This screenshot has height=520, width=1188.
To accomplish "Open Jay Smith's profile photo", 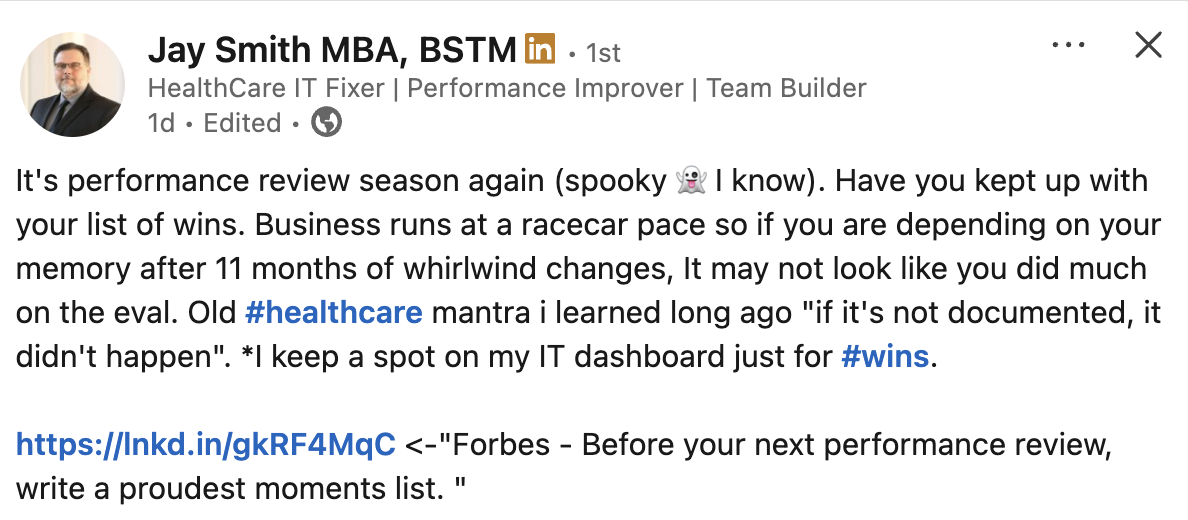I will [71, 84].
